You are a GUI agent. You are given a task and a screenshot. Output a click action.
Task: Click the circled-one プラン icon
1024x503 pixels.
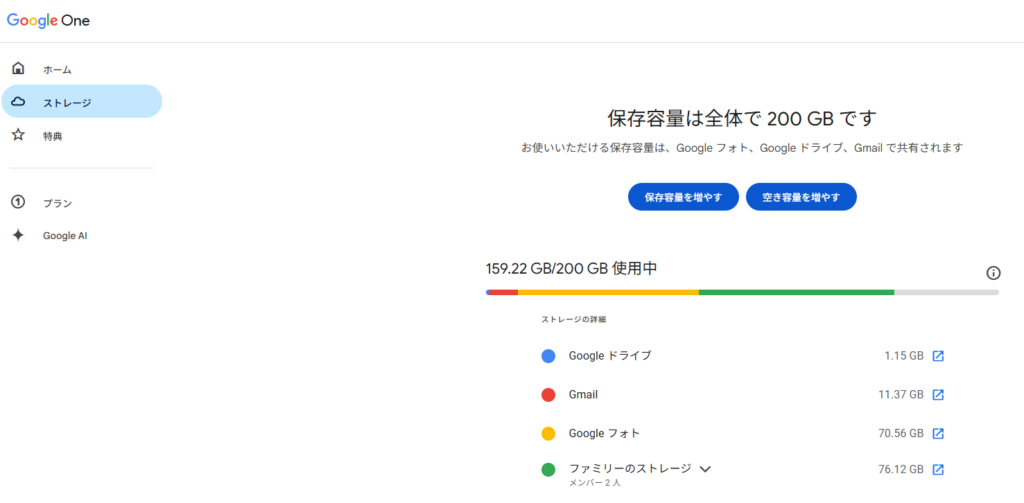coord(18,202)
